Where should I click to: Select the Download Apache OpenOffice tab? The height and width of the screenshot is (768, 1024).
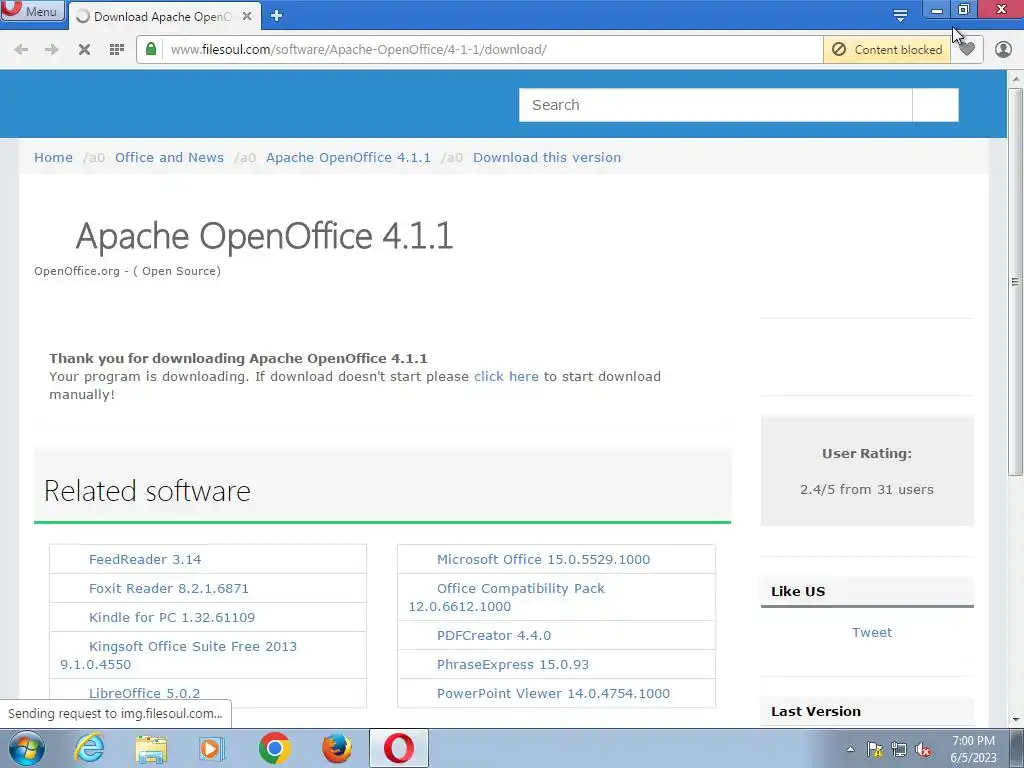coord(162,16)
